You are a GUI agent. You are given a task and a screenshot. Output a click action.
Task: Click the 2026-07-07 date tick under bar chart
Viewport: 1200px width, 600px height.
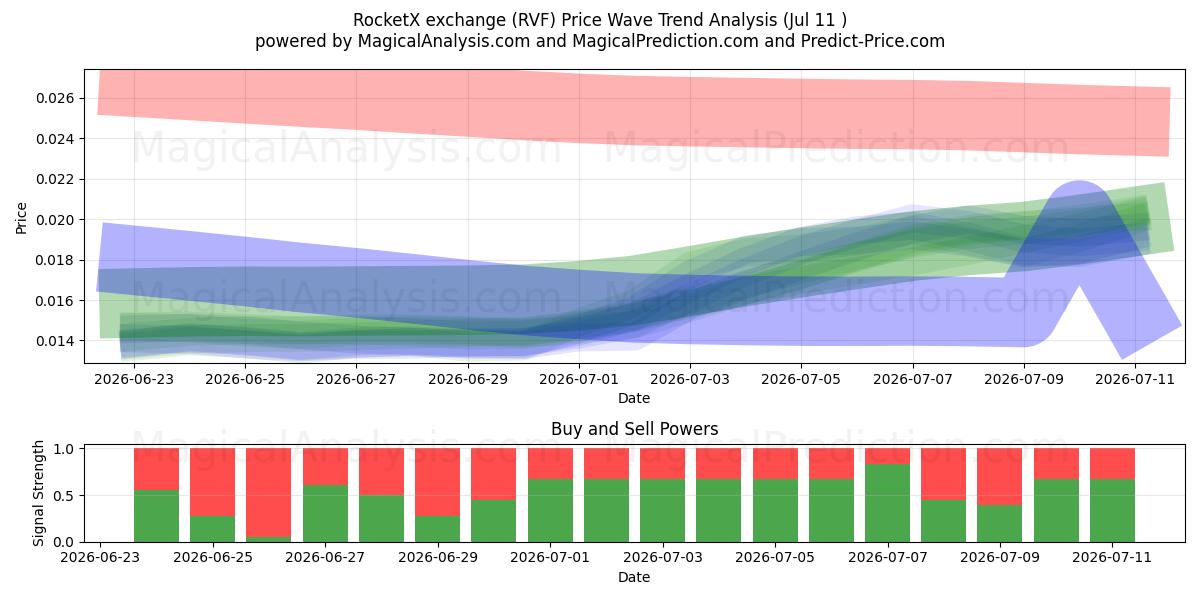888,558
